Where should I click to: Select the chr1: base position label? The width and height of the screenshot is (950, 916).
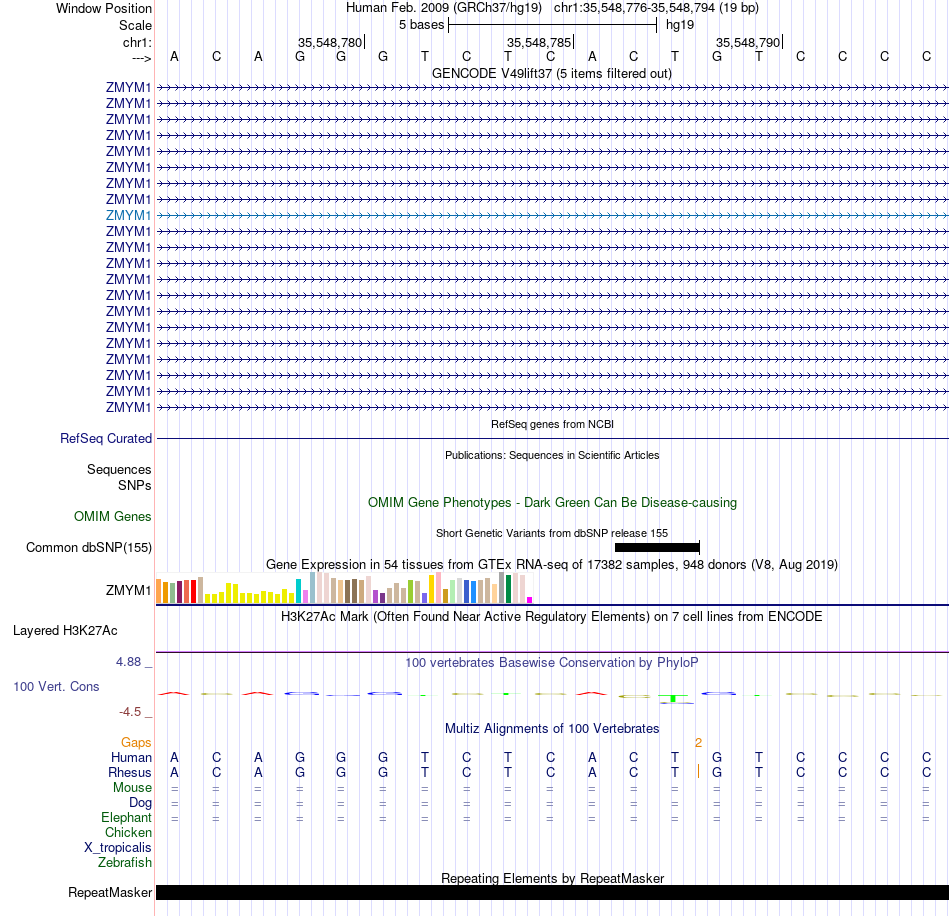137,42
